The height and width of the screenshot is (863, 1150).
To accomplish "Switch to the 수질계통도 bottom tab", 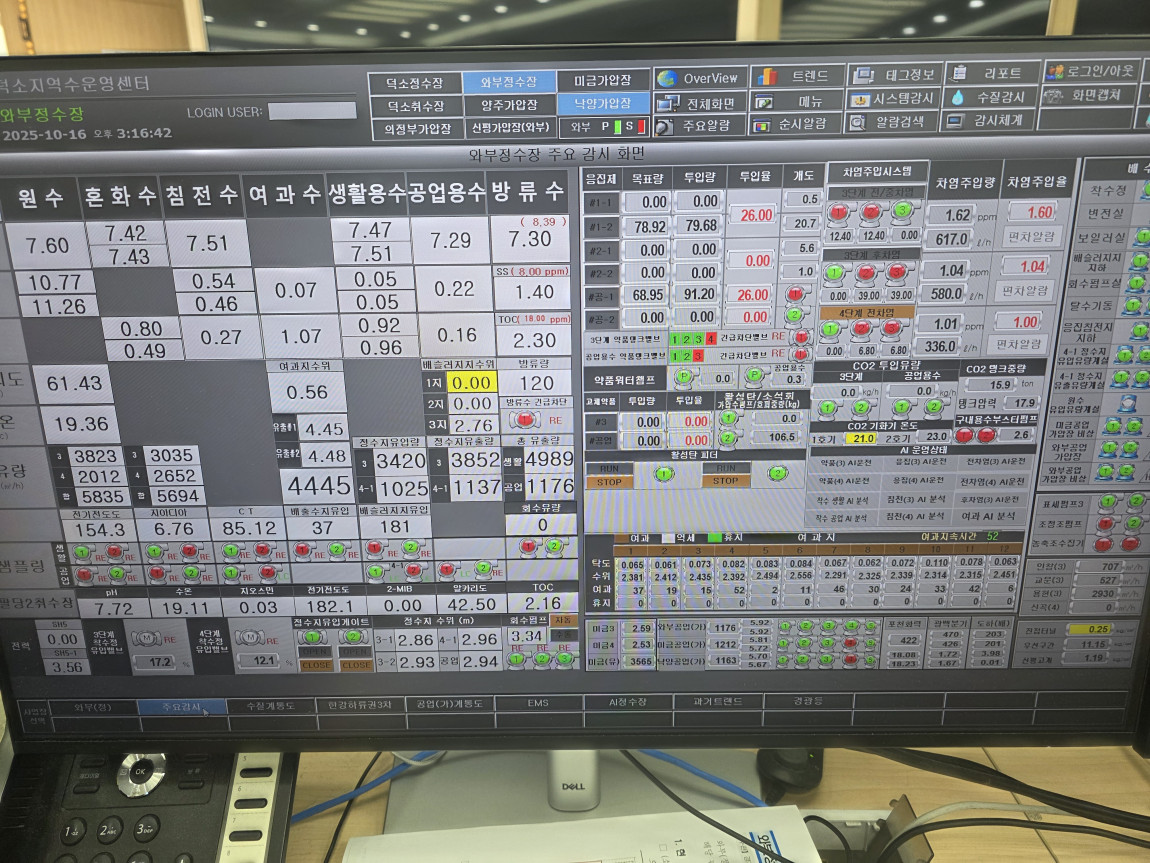I will 270,705.
